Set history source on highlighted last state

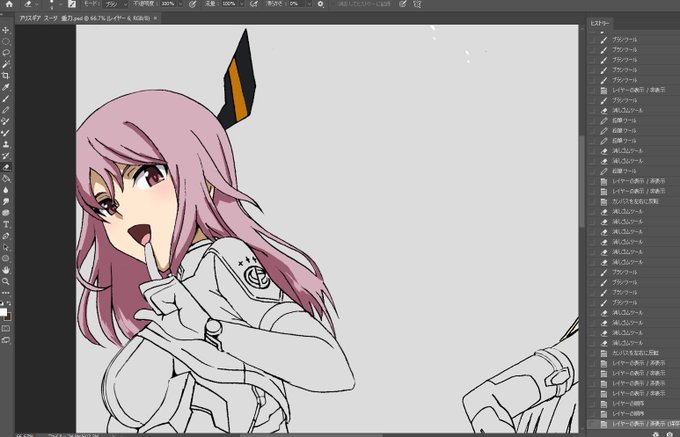pos(592,424)
